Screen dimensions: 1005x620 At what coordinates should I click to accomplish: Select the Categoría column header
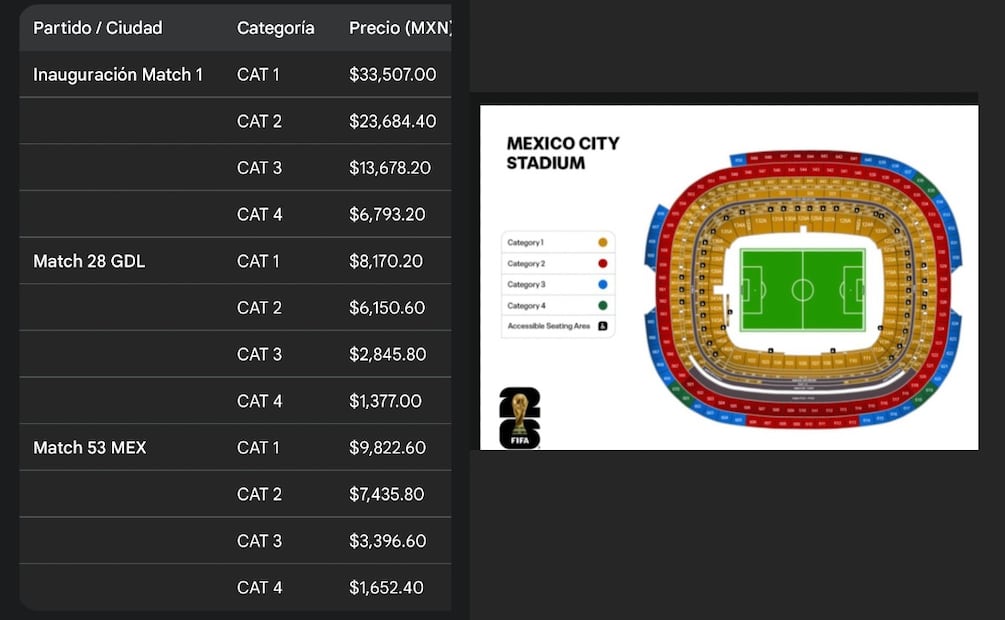275,28
